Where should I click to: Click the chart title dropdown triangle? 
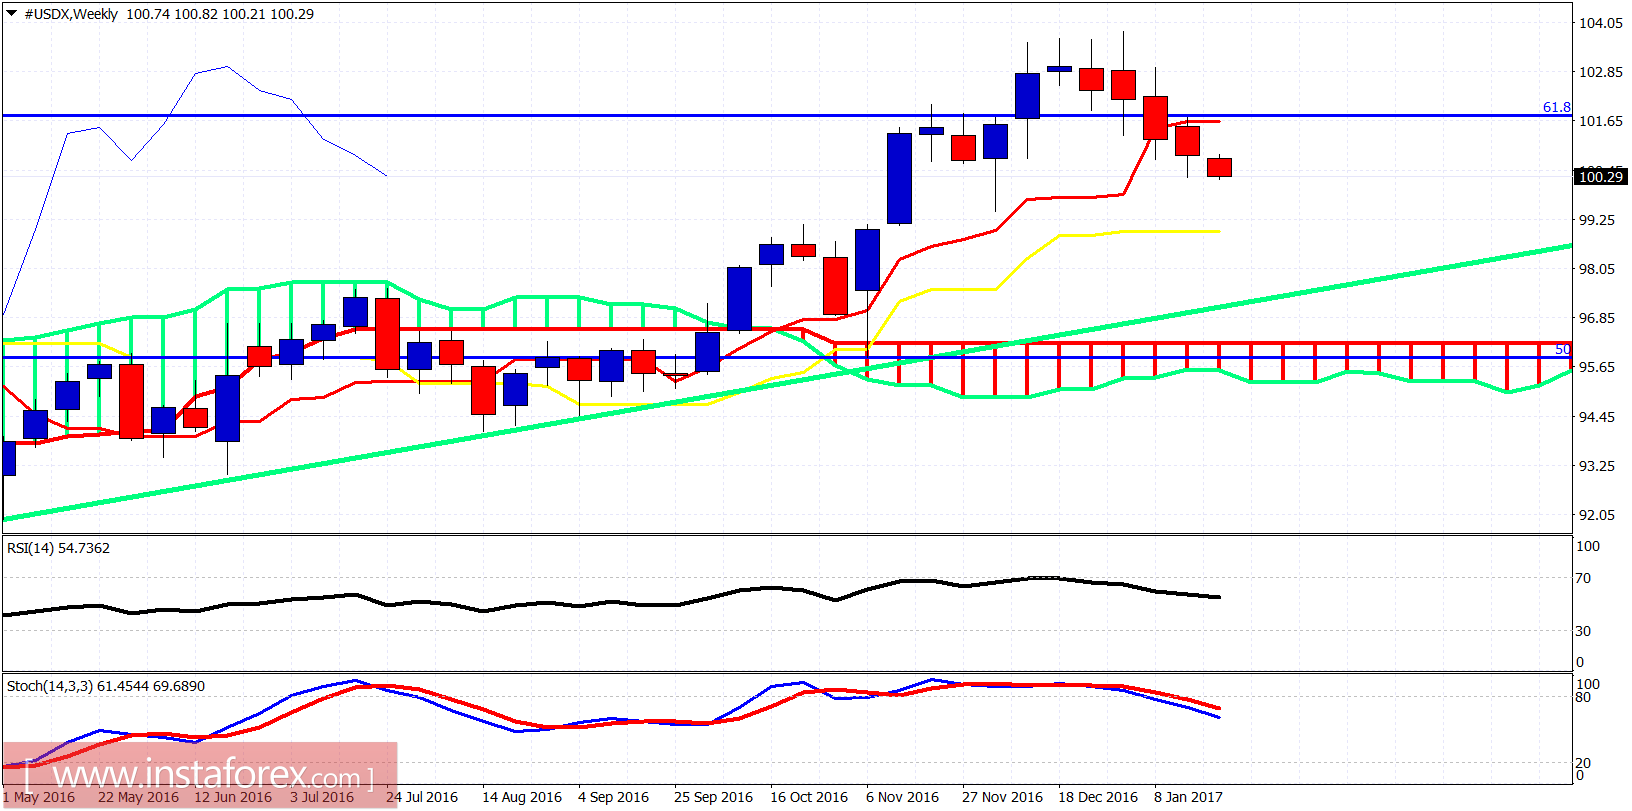point(12,14)
